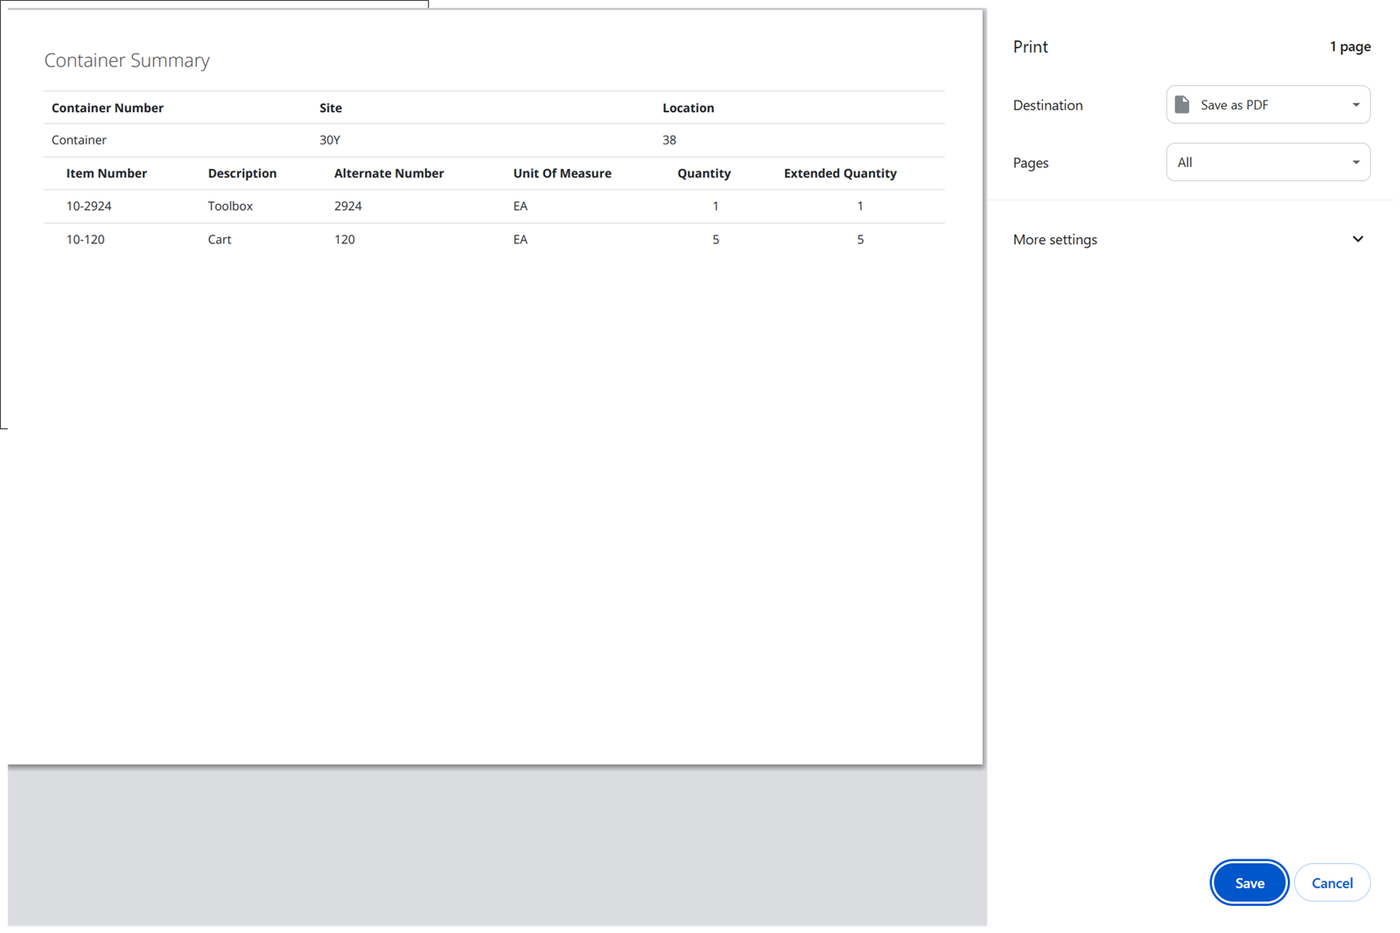This screenshot has width=1400, height=933.
Task: Click the Container cell under Container Number
Action: coord(79,140)
